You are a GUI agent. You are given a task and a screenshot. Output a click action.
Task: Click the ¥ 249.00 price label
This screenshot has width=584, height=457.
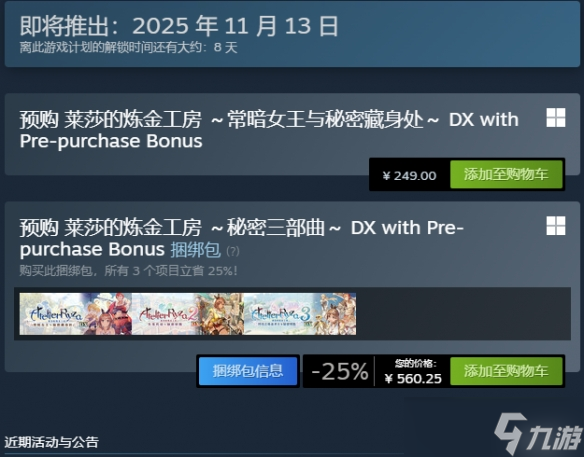[409, 175]
